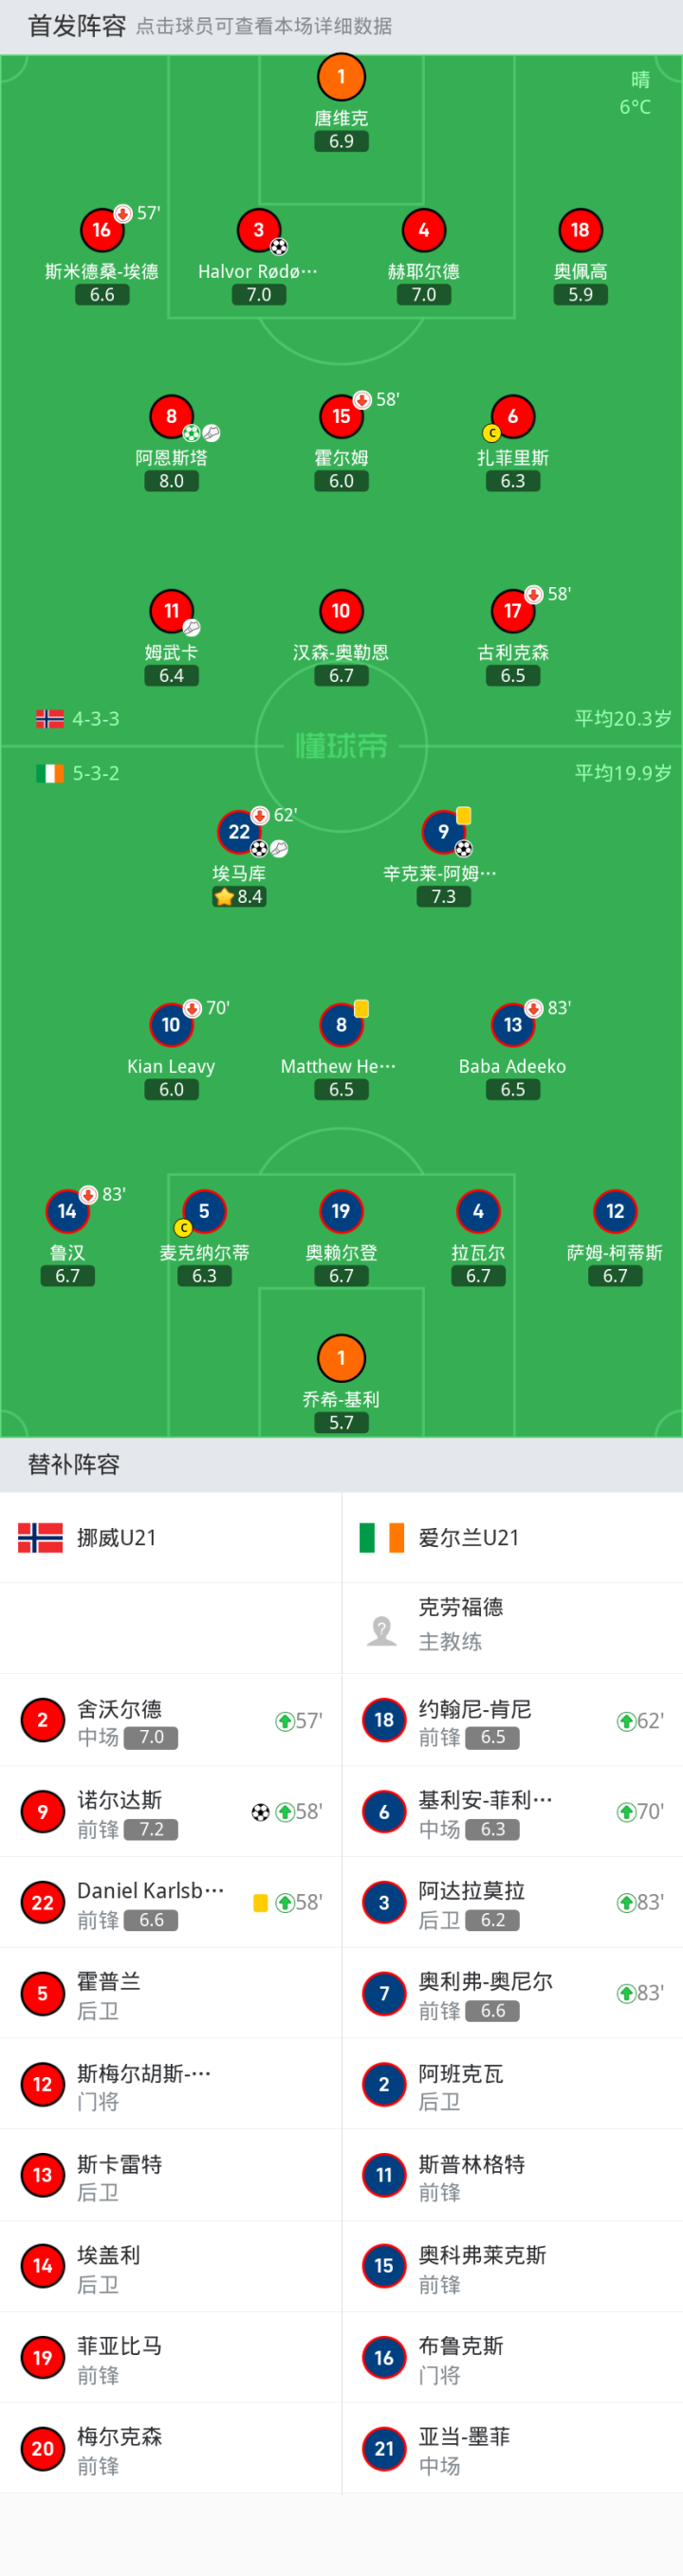Tap 霍尔姆 number 15 midfielder icon
This screenshot has width=683, height=2576.
point(341,416)
